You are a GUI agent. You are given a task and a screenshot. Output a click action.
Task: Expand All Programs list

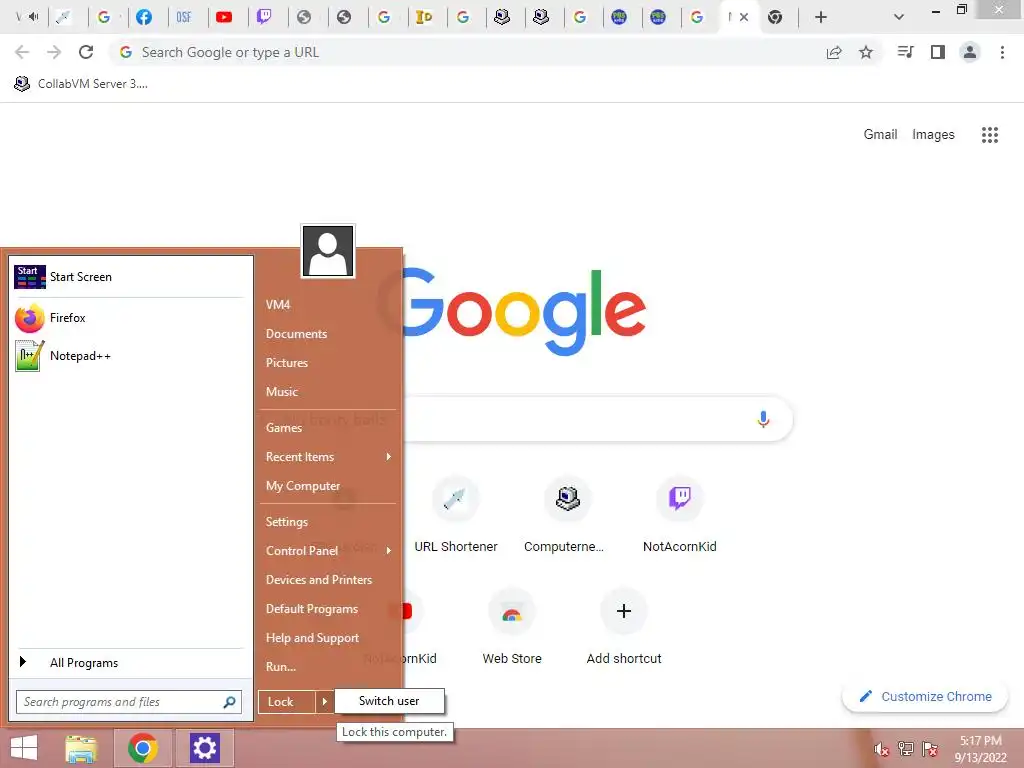[129, 663]
